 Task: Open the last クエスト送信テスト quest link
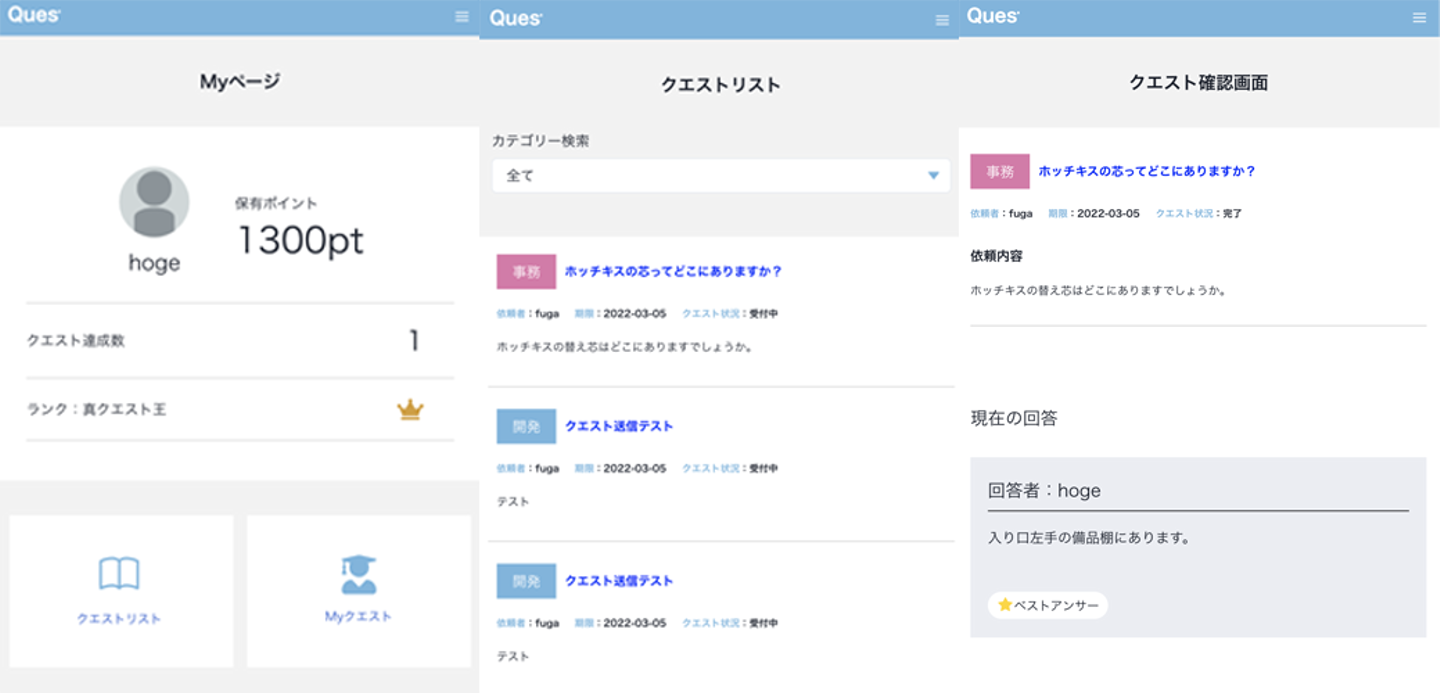[618, 581]
